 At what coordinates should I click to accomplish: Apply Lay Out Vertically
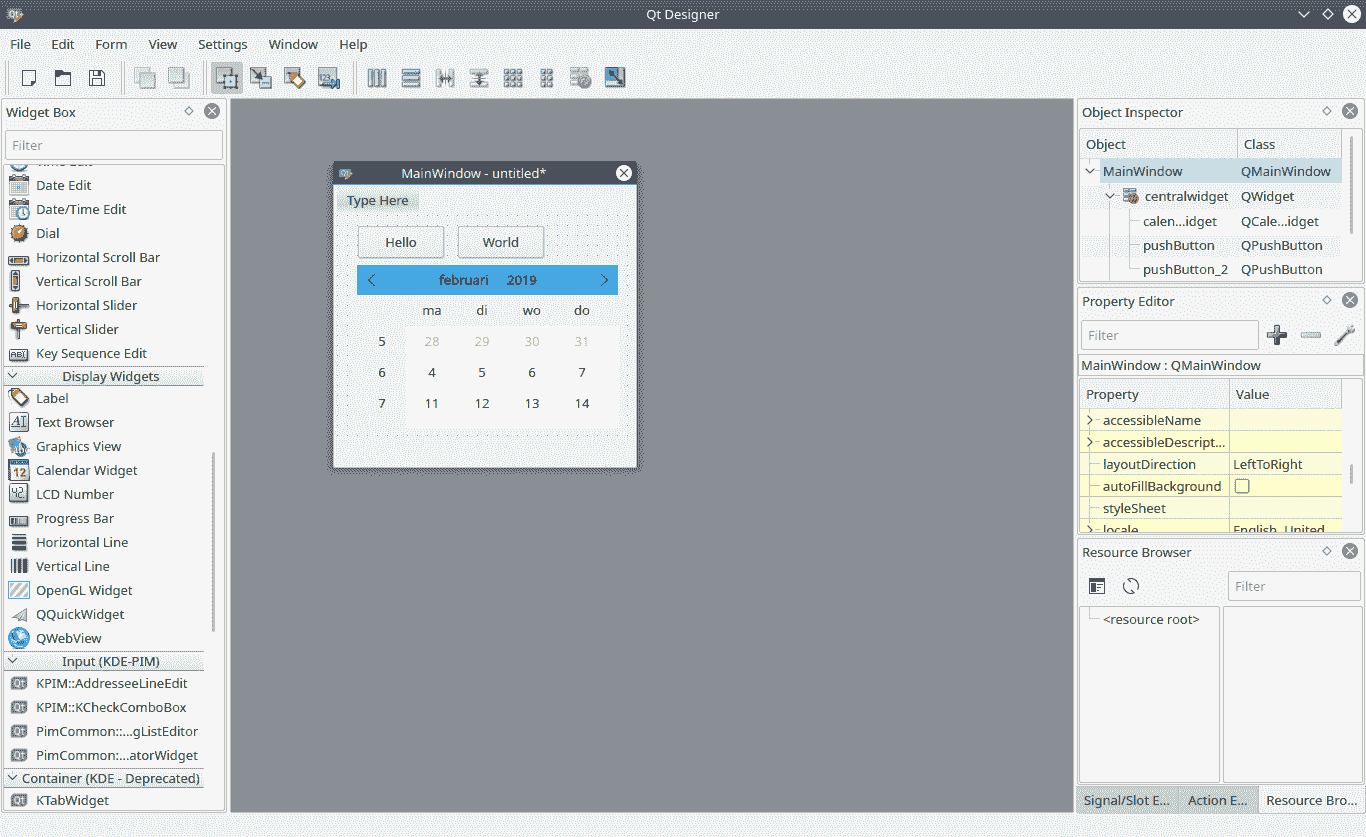pyautogui.click(x=410, y=78)
